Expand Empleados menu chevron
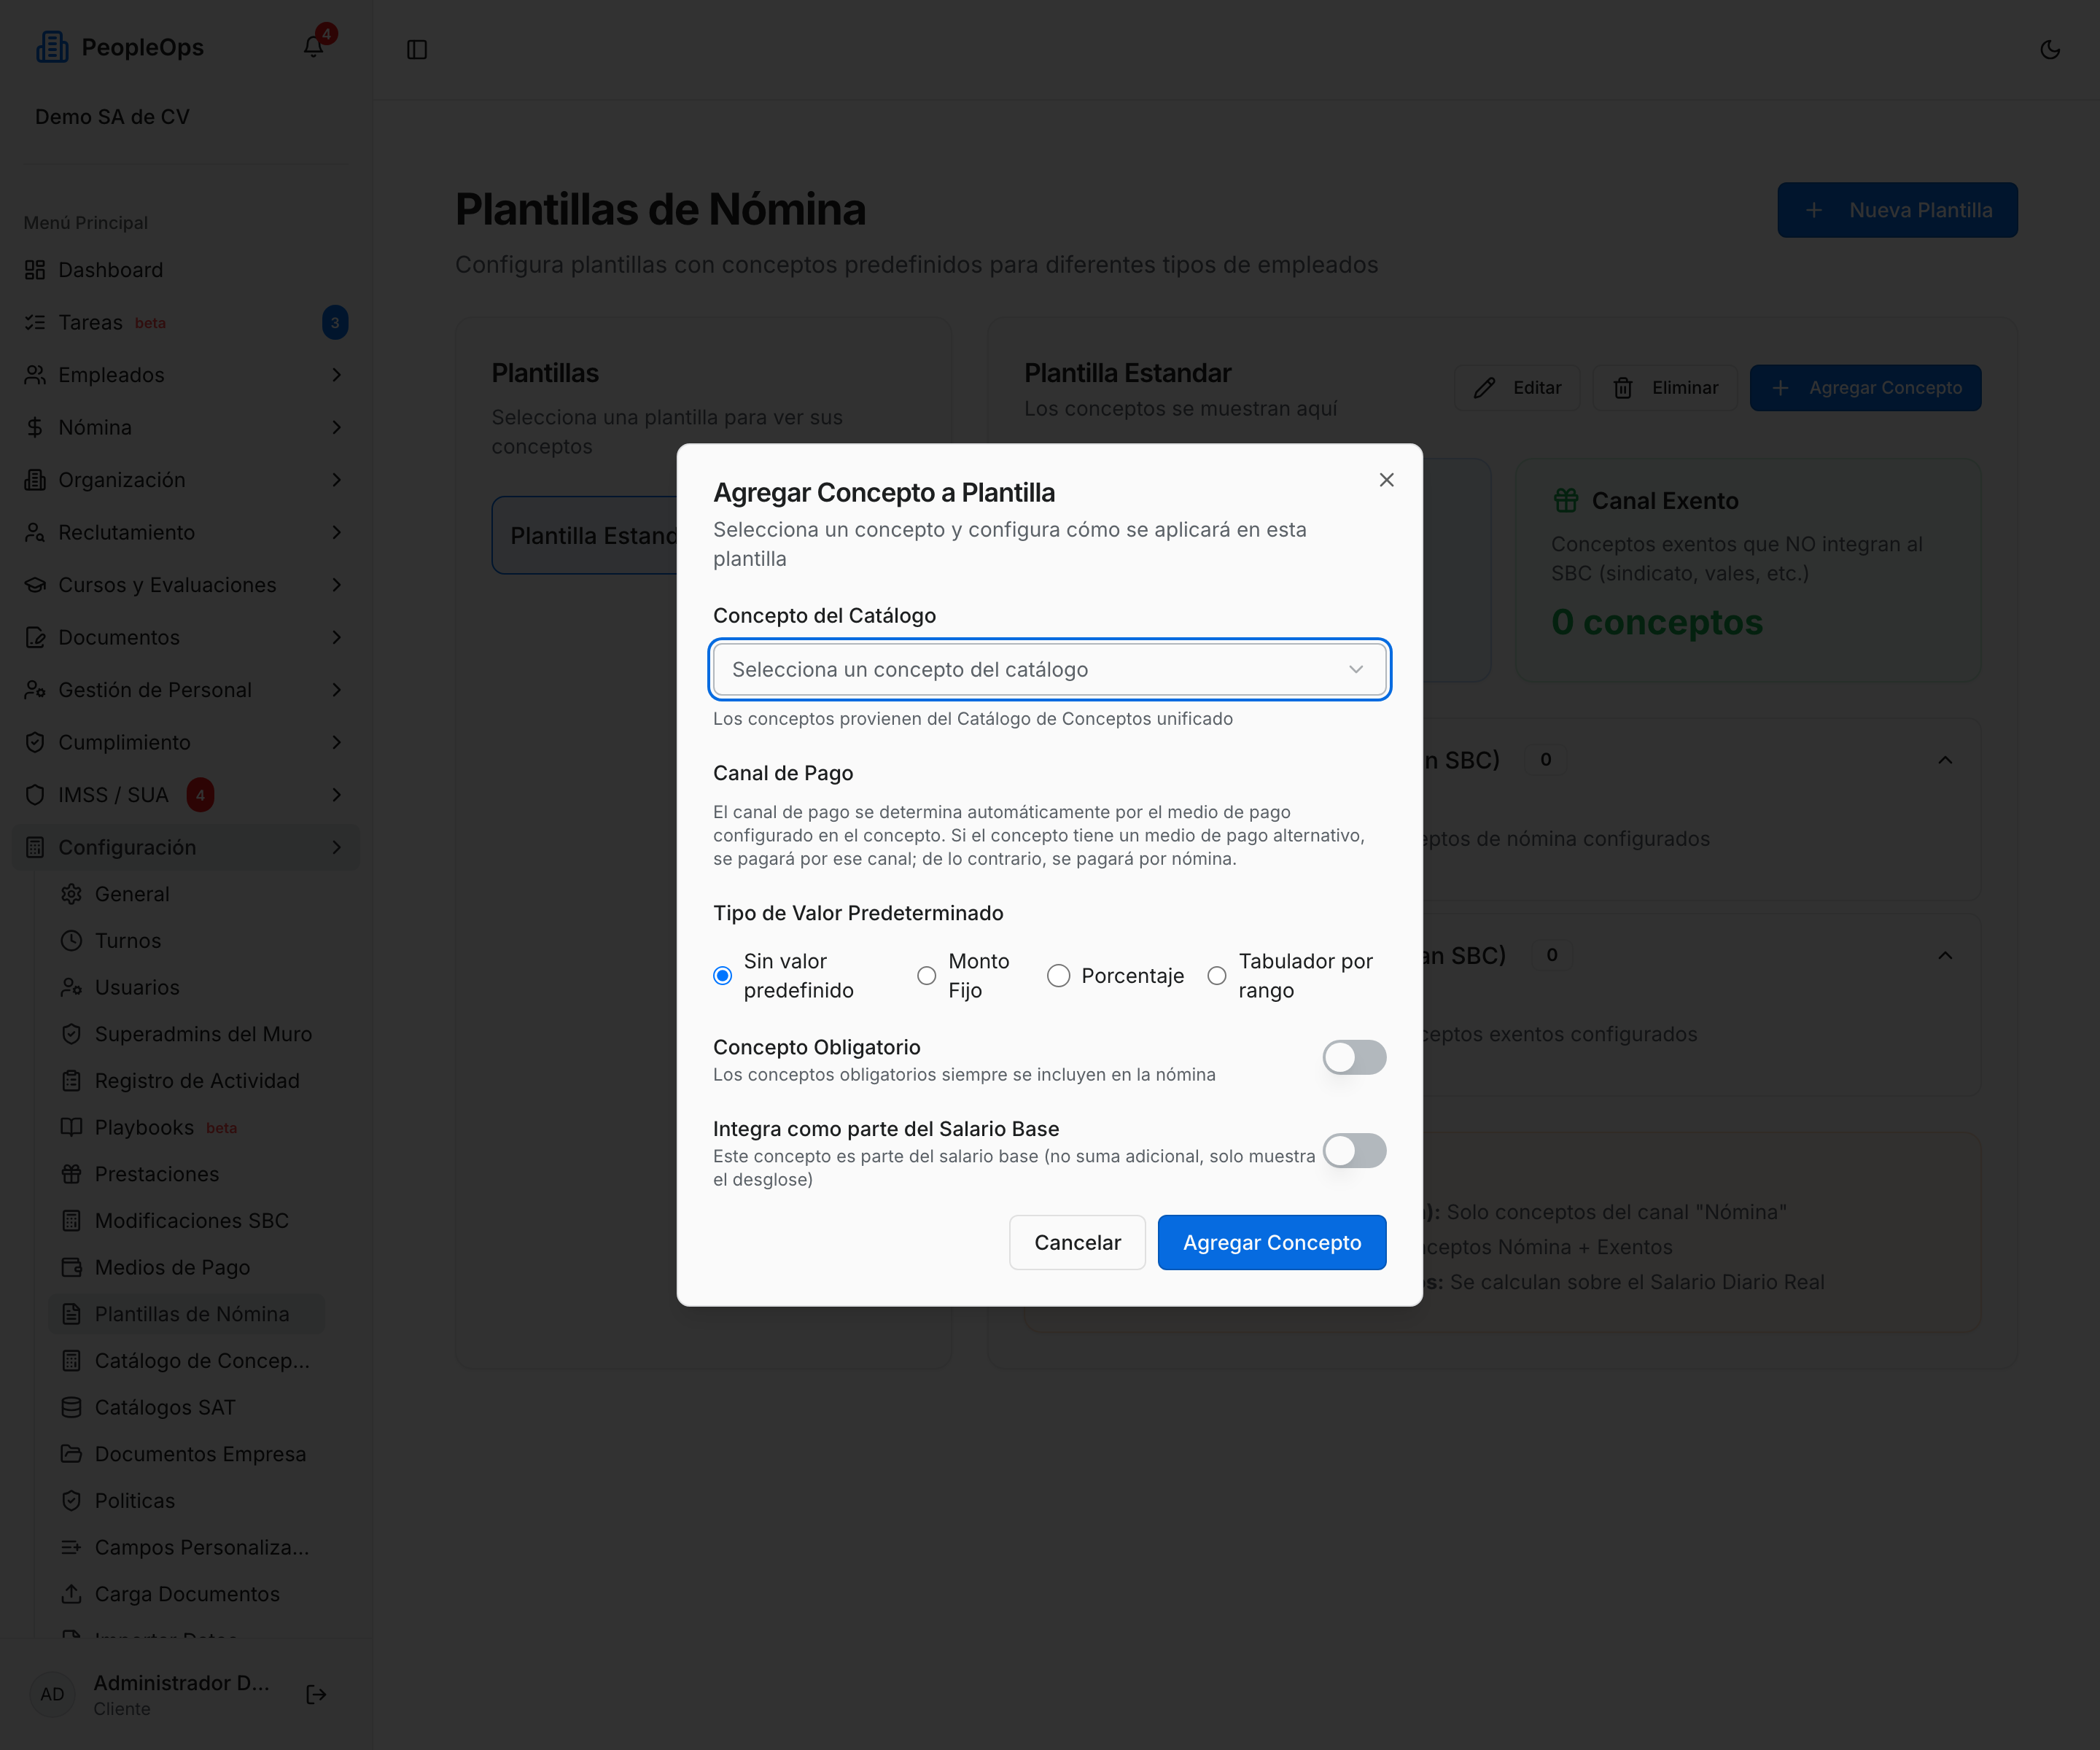This screenshot has width=2100, height=1750. 336,375
